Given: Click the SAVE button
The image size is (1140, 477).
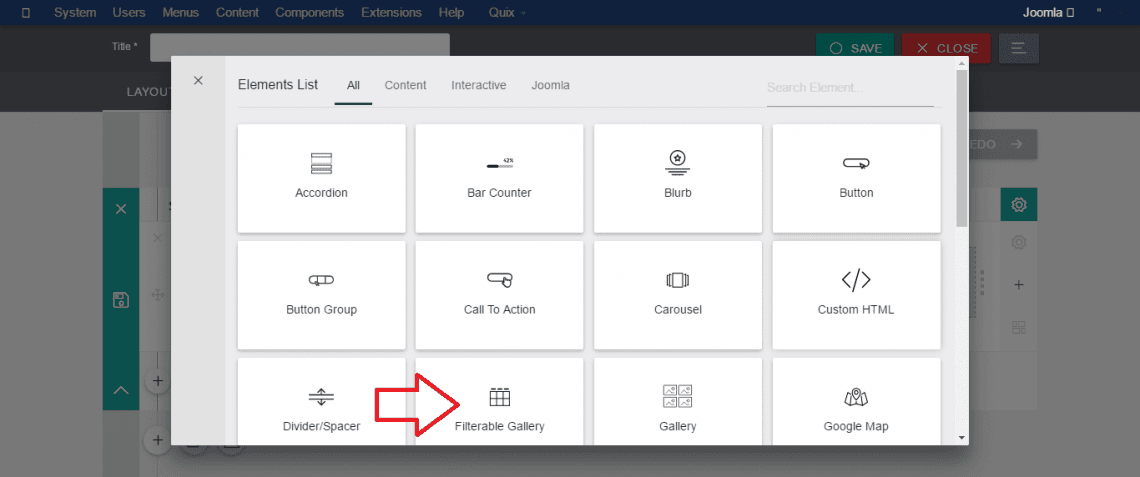Looking at the screenshot, I should (x=856, y=48).
